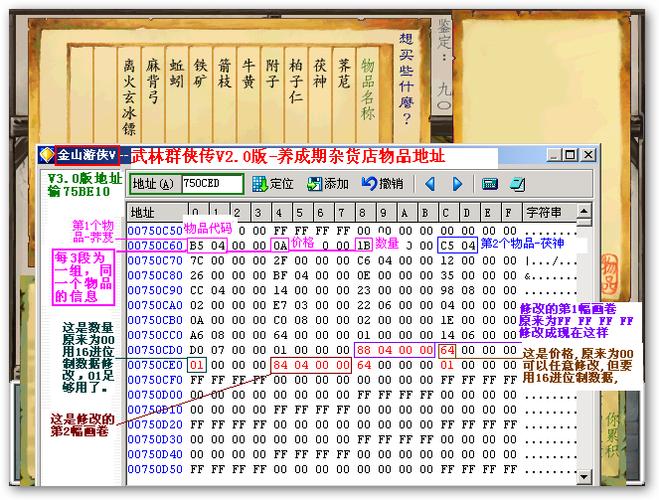659x500 pixels.
Task: Select address row 00750D10
Action: (155, 410)
